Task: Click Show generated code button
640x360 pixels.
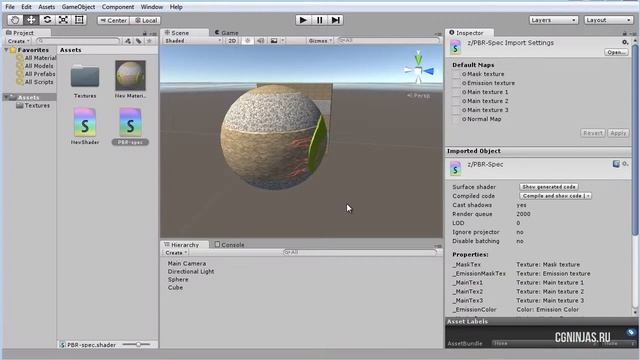Action: [549, 187]
